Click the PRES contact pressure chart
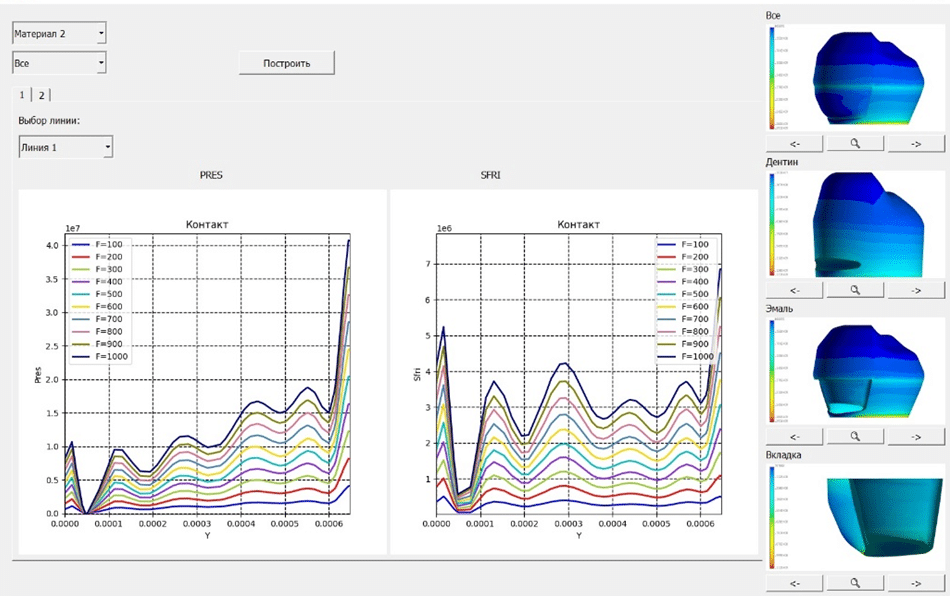The height and width of the screenshot is (598, 951). pyautogui.click(x=203, y=372)
